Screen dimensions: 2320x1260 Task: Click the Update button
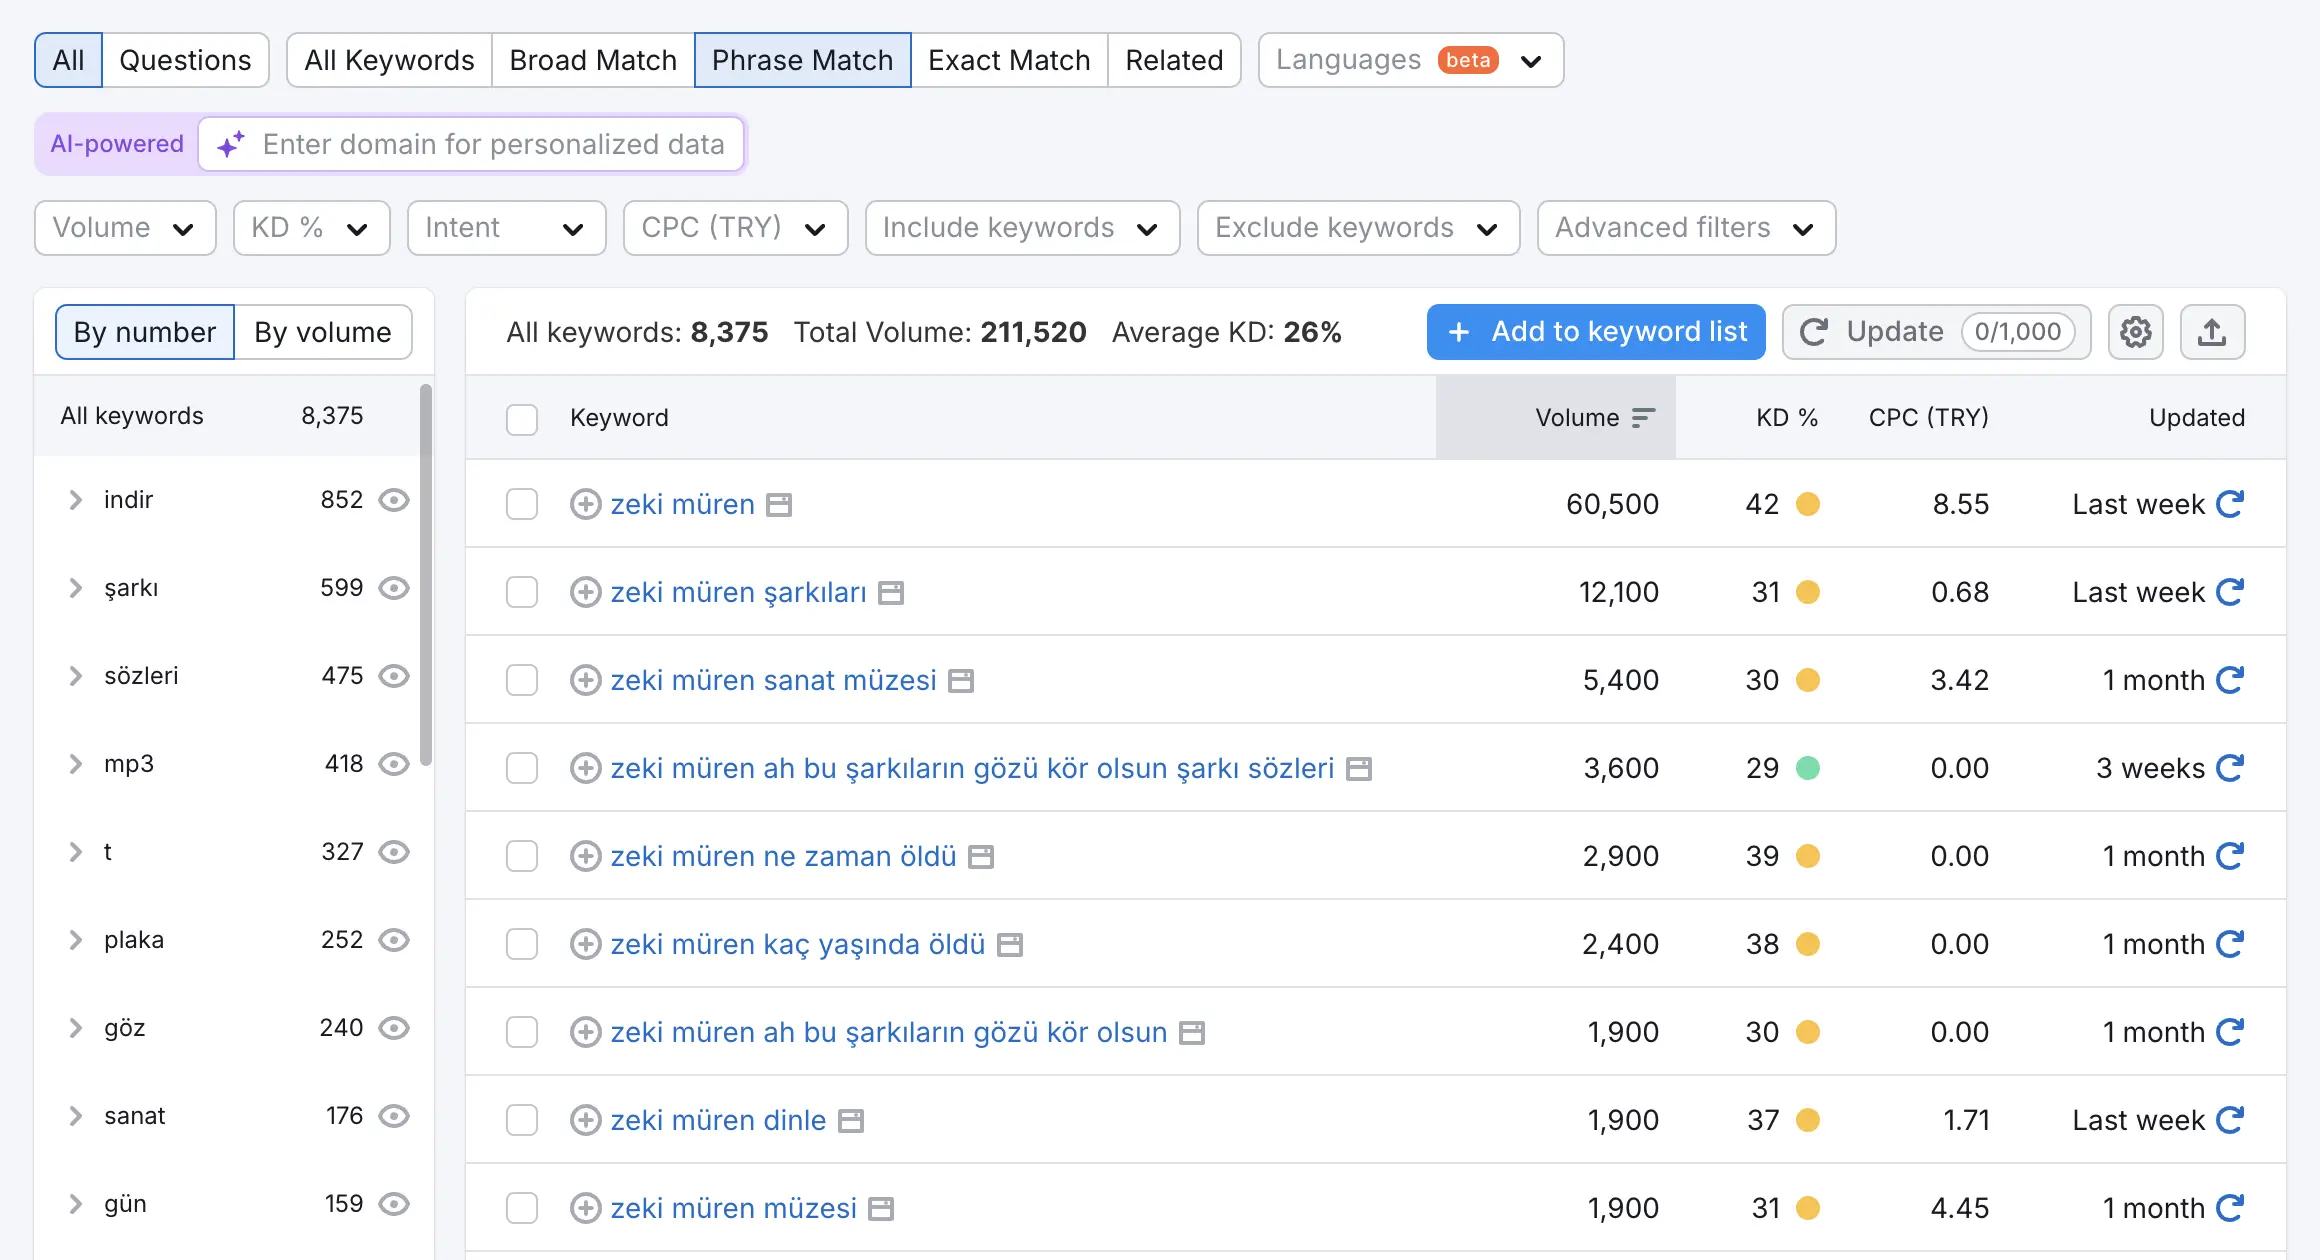1936,332
